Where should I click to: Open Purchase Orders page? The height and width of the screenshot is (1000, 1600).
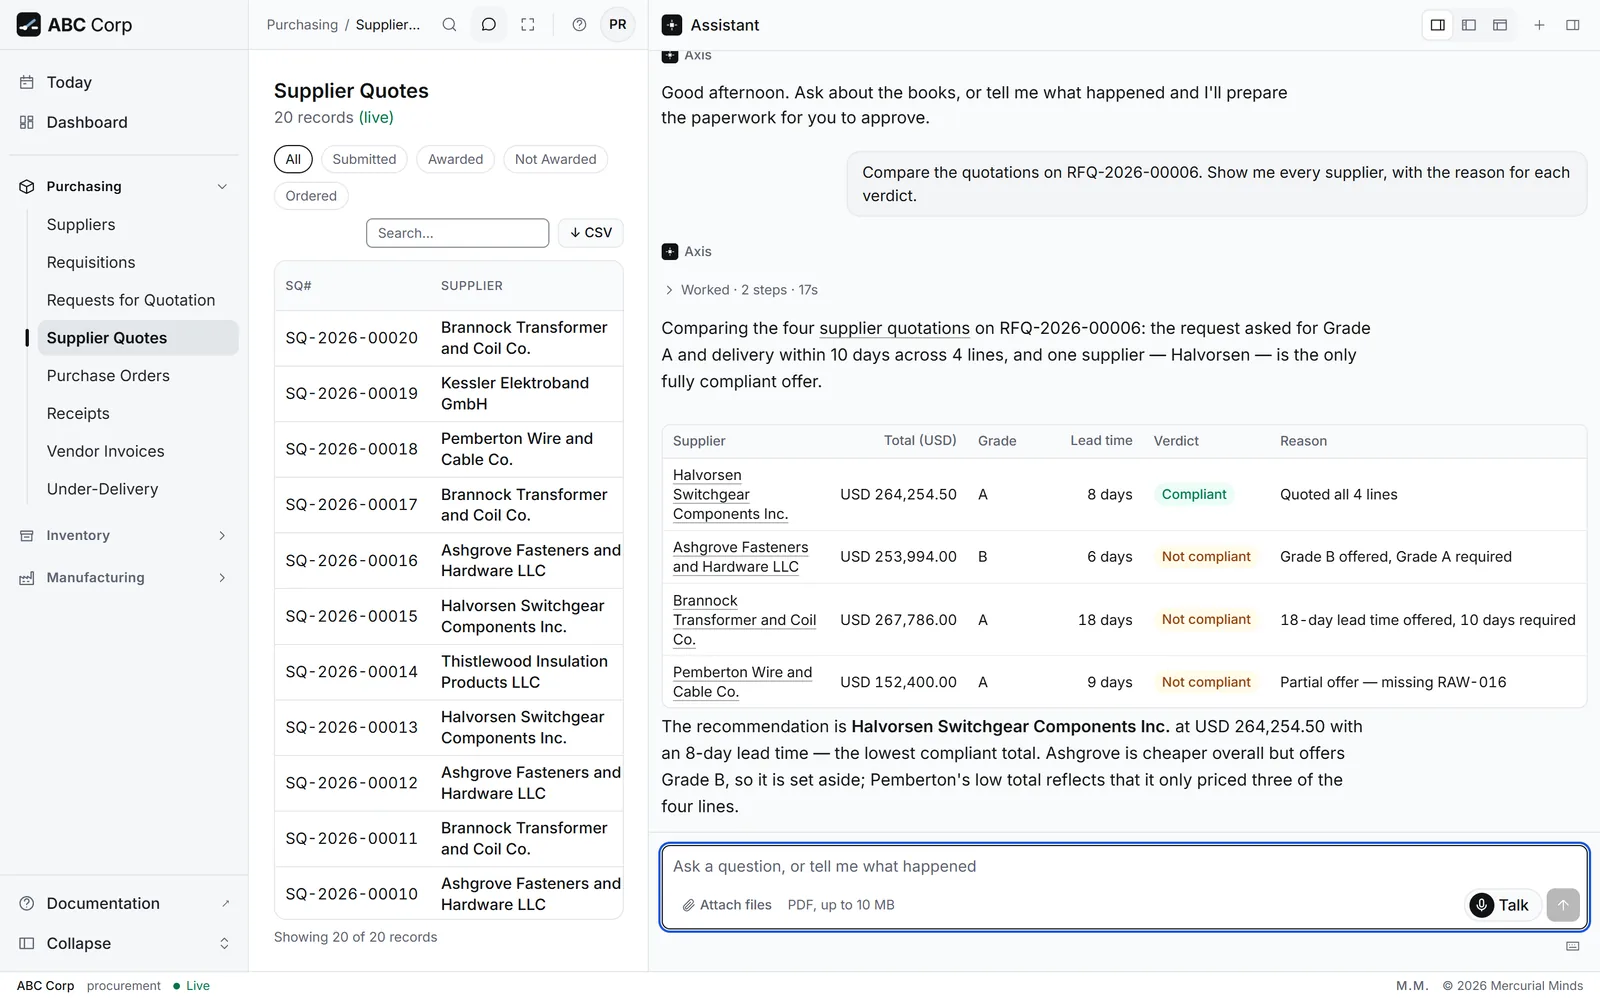click(138, 376)
